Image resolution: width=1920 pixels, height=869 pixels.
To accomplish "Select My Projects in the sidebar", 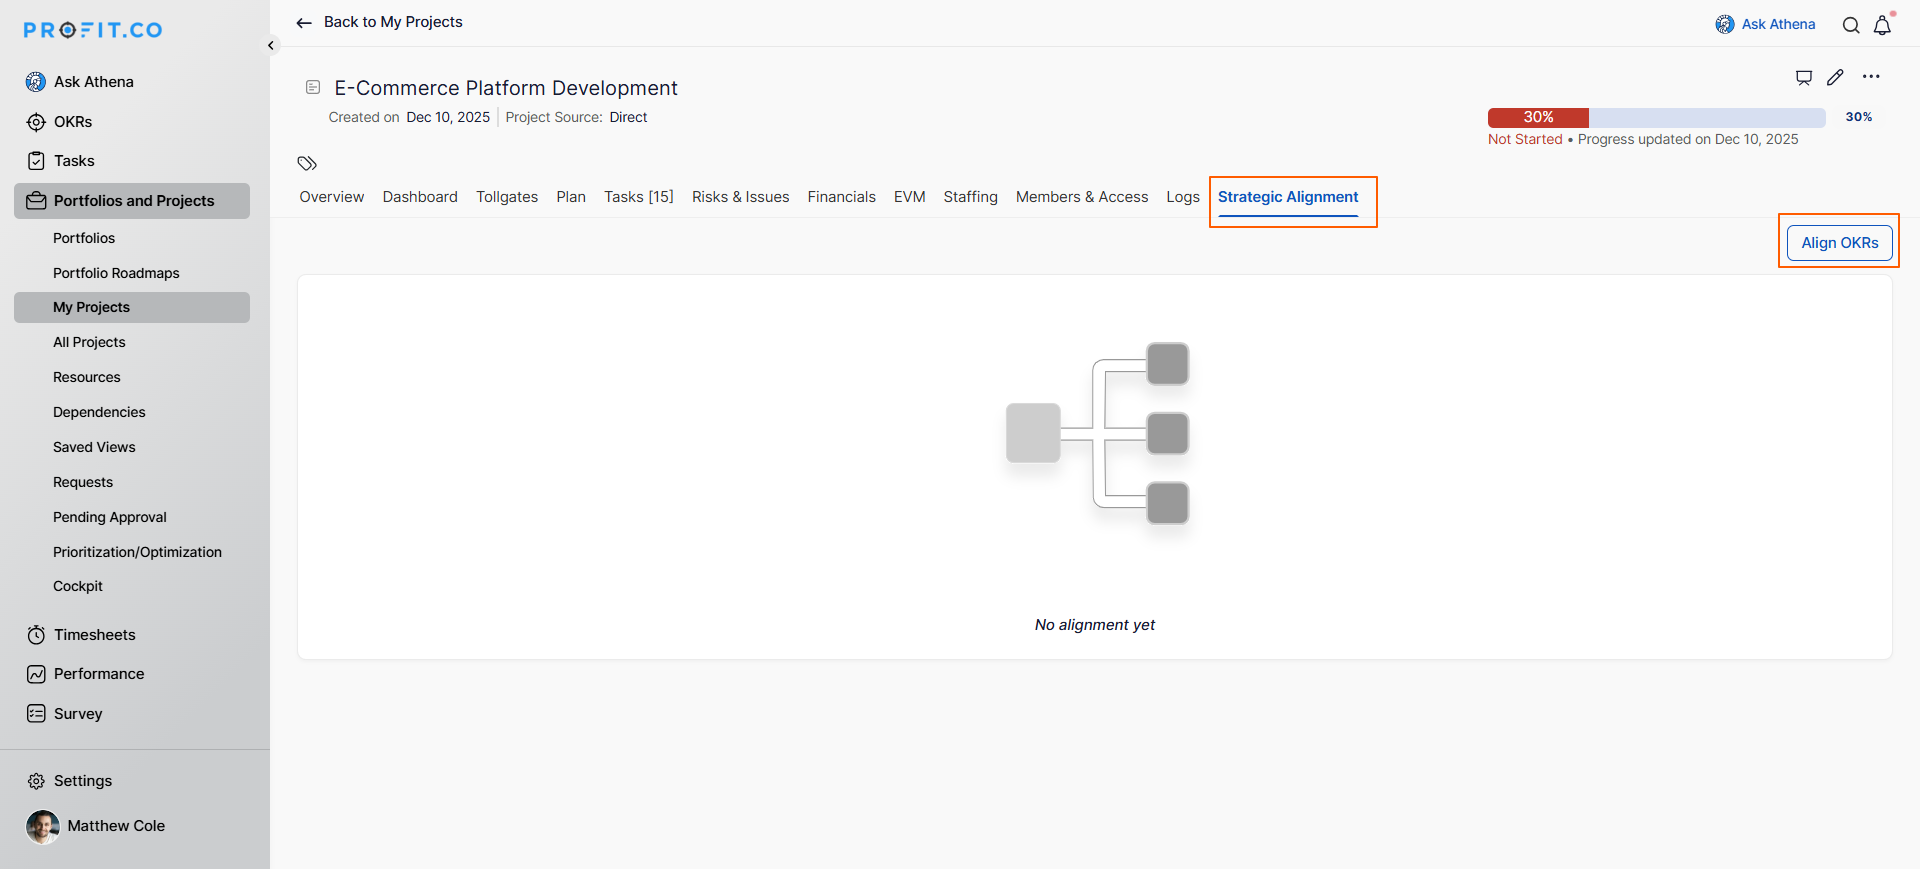I will pyautogui.click(x=132, y=307).
